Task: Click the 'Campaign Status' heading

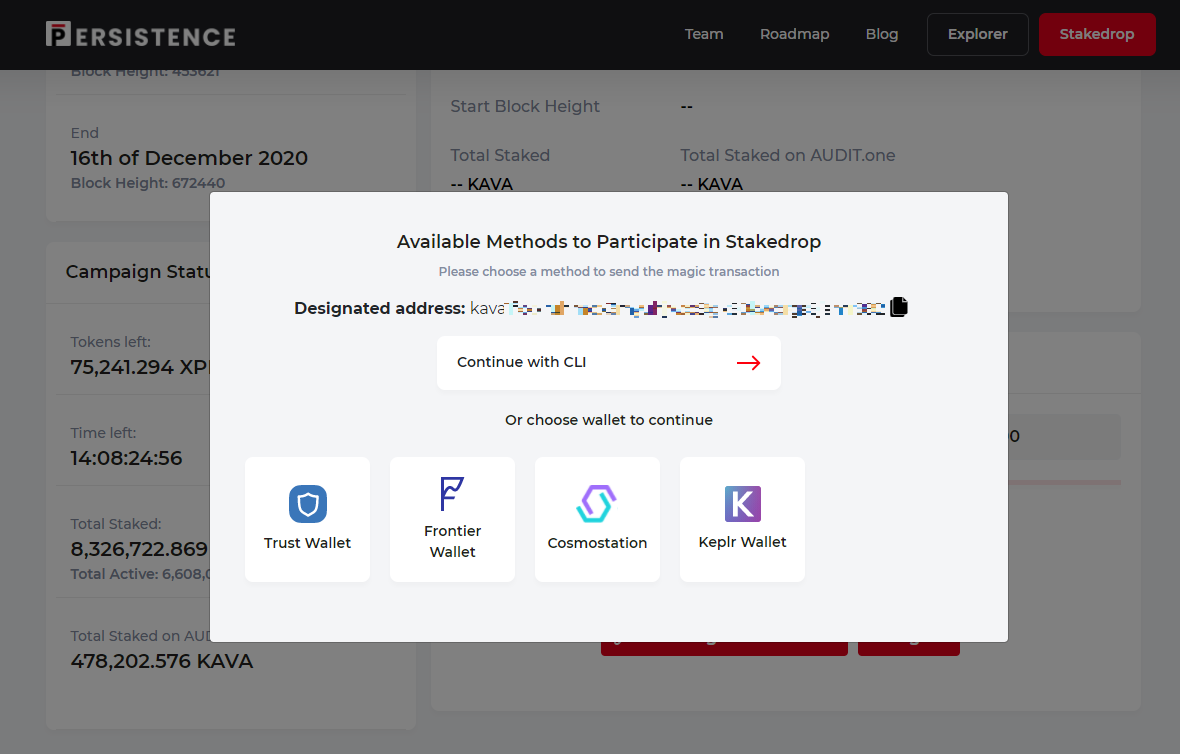Action: tap(138, 272)
